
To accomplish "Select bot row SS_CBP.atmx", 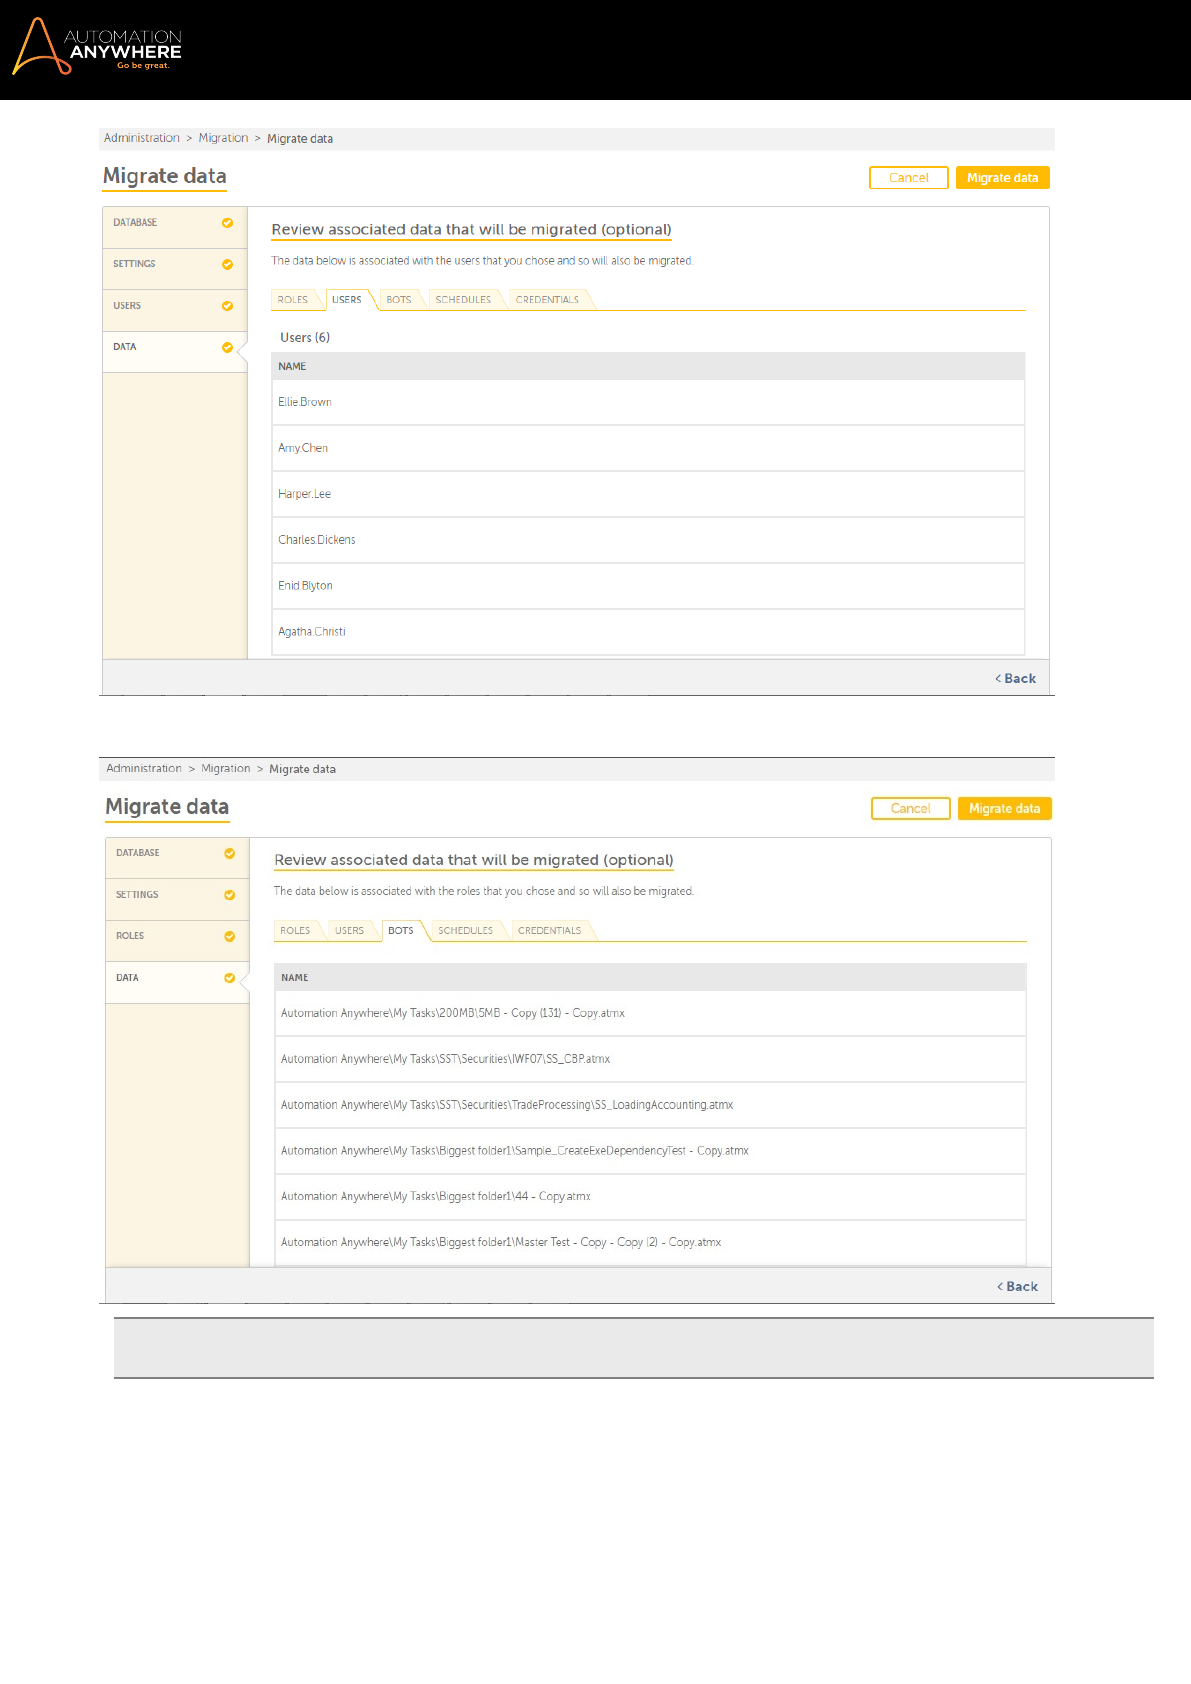I will 650,1059.
